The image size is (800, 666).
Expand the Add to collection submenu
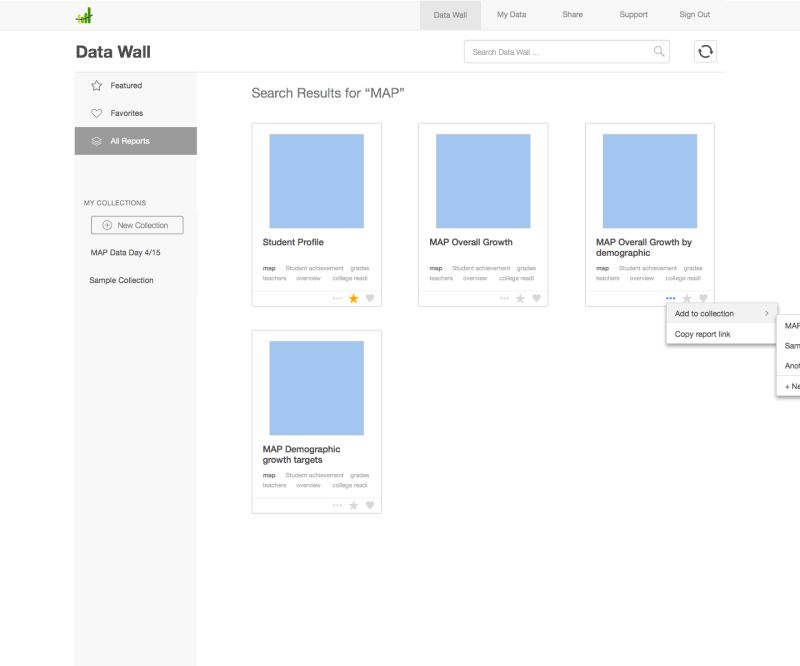tap(714, 313)
